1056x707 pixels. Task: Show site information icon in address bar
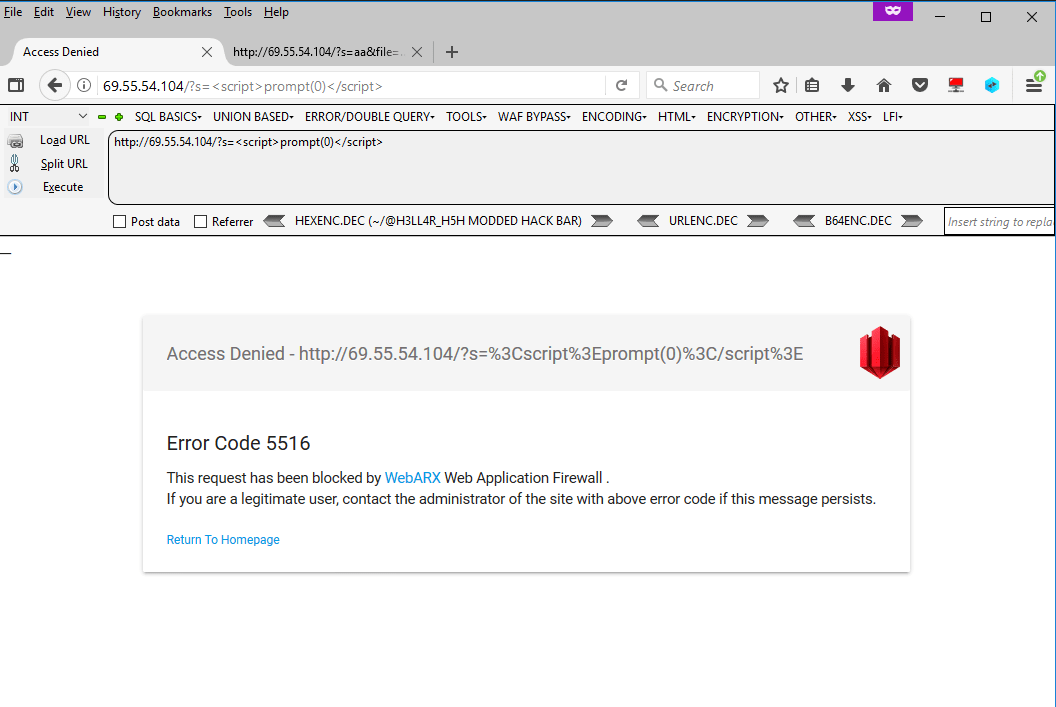pyautogui.click(x=84, y=86)
